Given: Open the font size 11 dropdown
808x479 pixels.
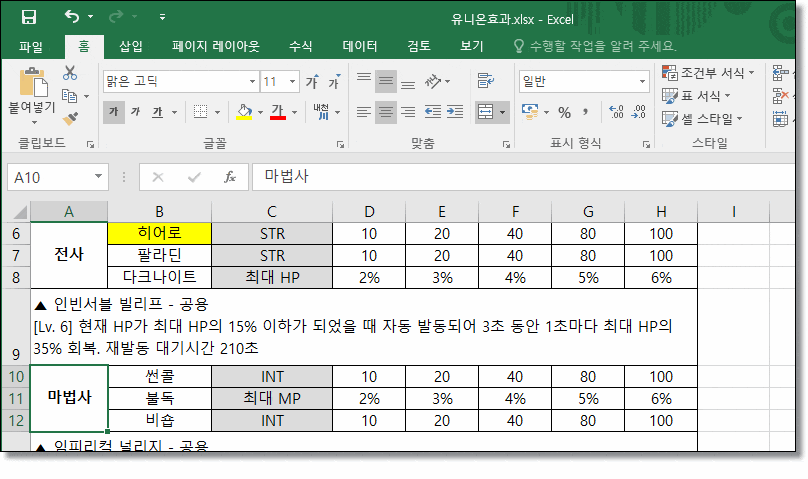Looking at the screenshot, I should [x=292, y=81].
